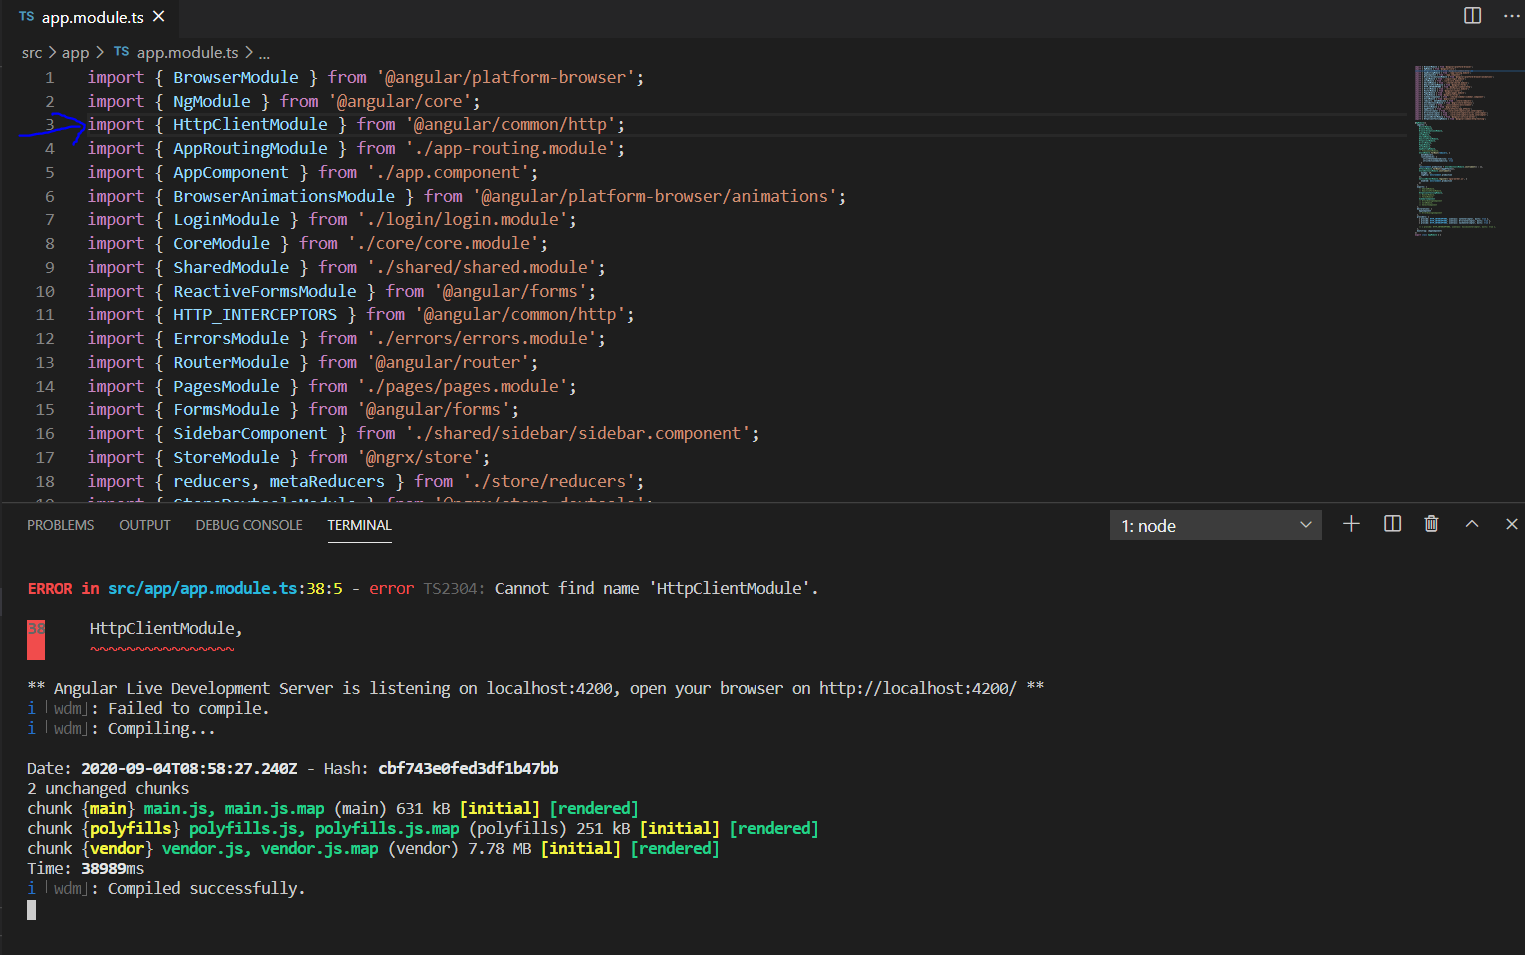Split the editor with the top-right icon
Screen dimensions: 1525x955
pos(1471,15)
